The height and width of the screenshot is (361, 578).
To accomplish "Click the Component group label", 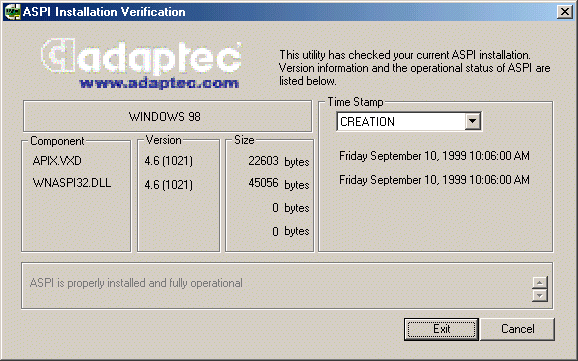I will click(x=57, y=141).
